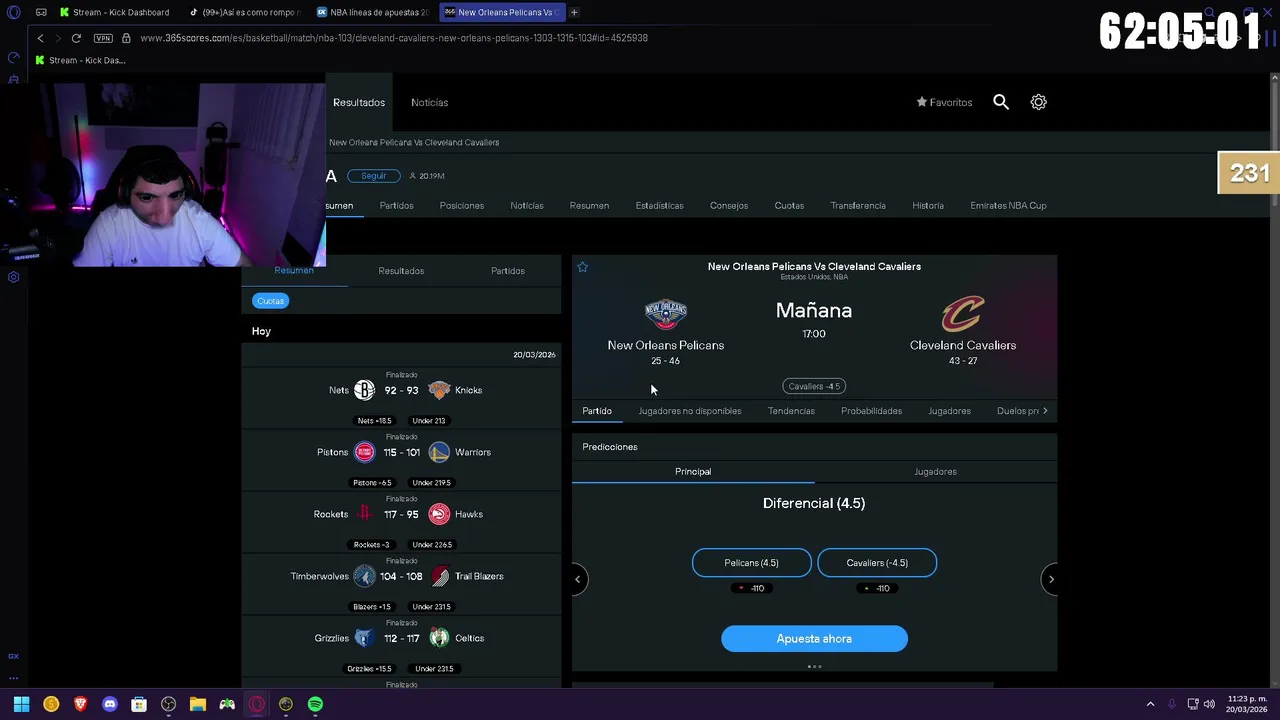Image resolution: width=1280 pixels, height=720 pixels.
Task: Open the Estadísticas navigation tab
Action: 660,206
